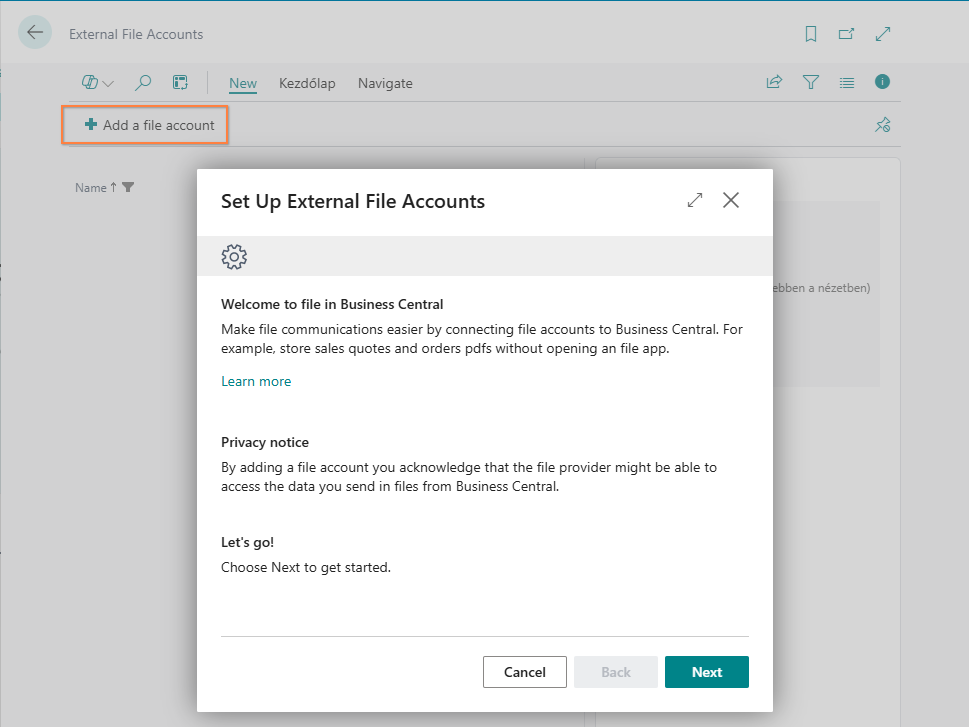The height and width of the screenshot is (727, 969).
Task: Switch the list view layout
Action: pos(847,83)
